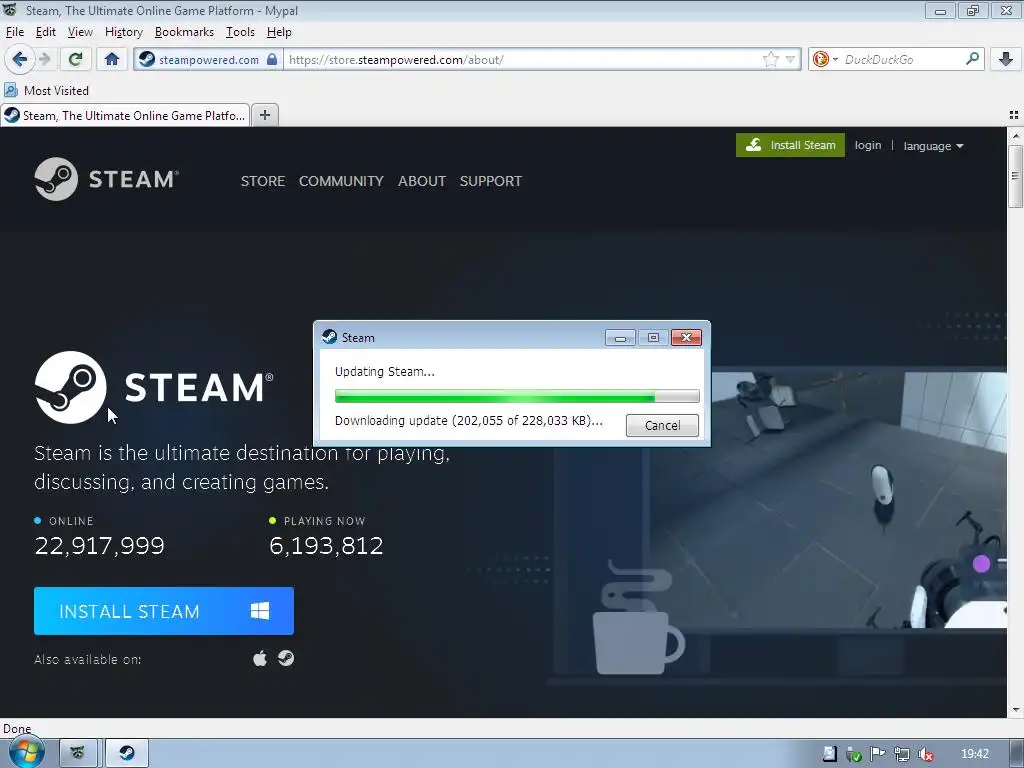Go to the ABOUT navigation link
This screenshot has height=768, width=1024.
click(x=422, y=181)
